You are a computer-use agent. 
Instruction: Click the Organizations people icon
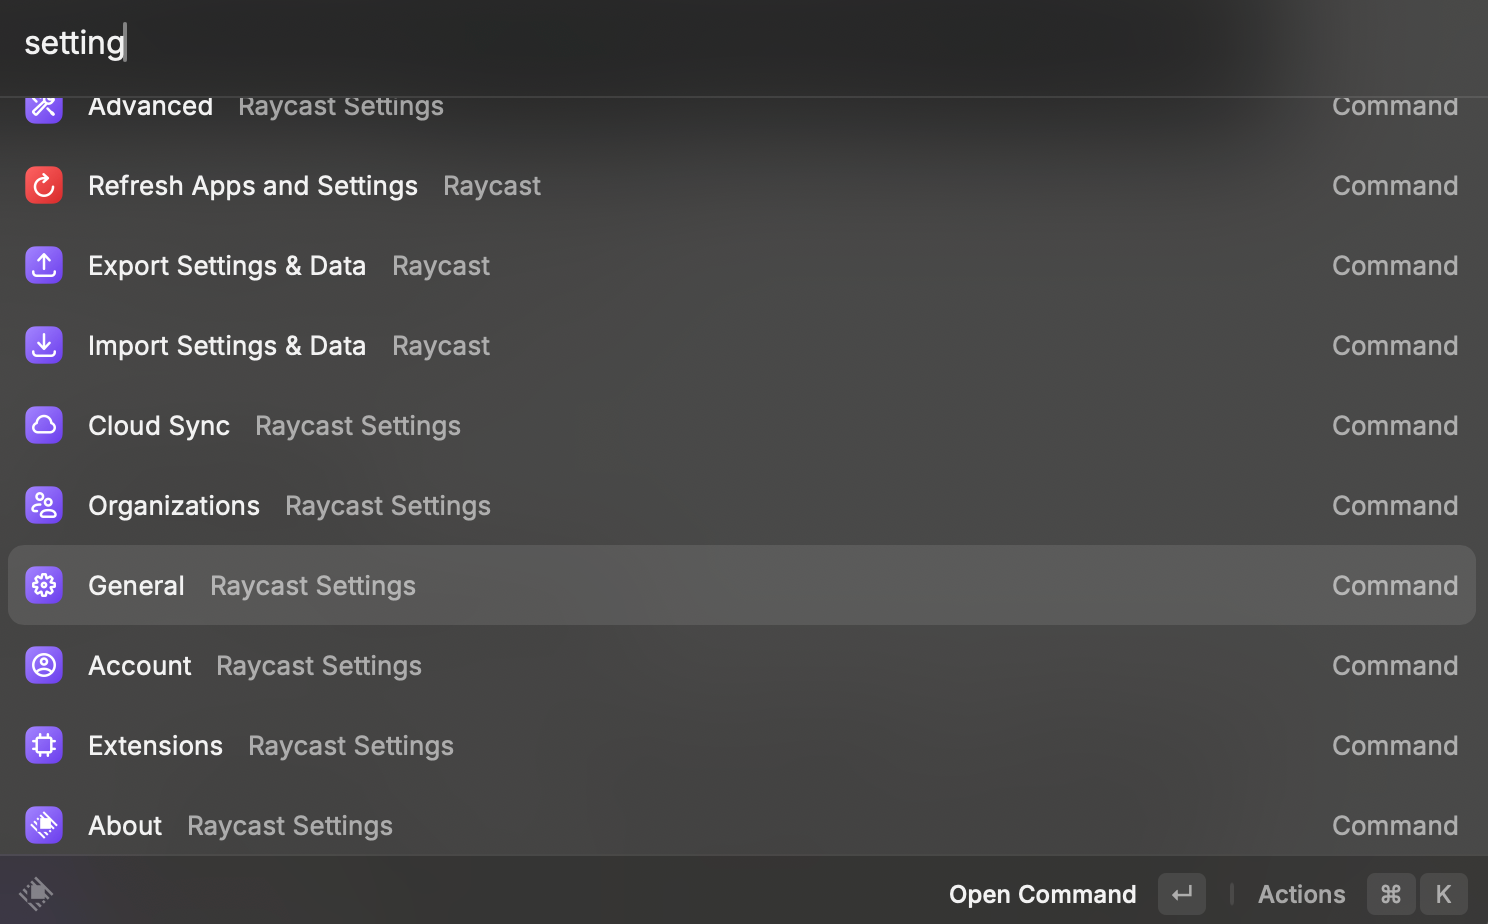pyautogui.click(x=43, y=505)
